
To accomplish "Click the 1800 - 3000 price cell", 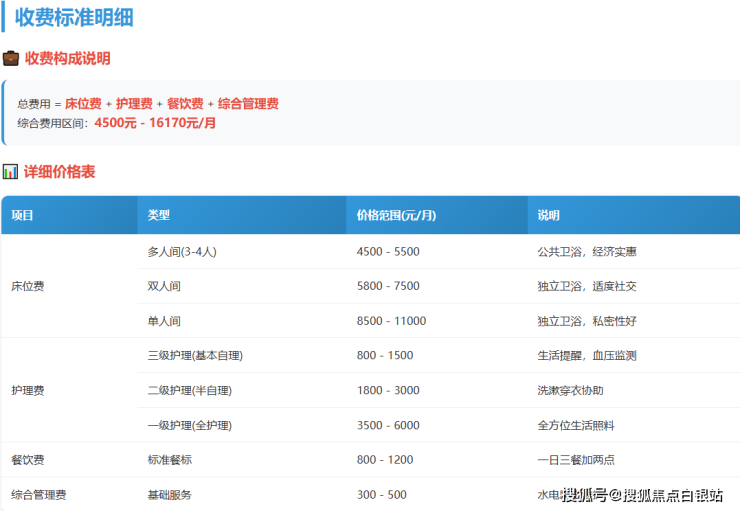I will [x=388, y=390].
